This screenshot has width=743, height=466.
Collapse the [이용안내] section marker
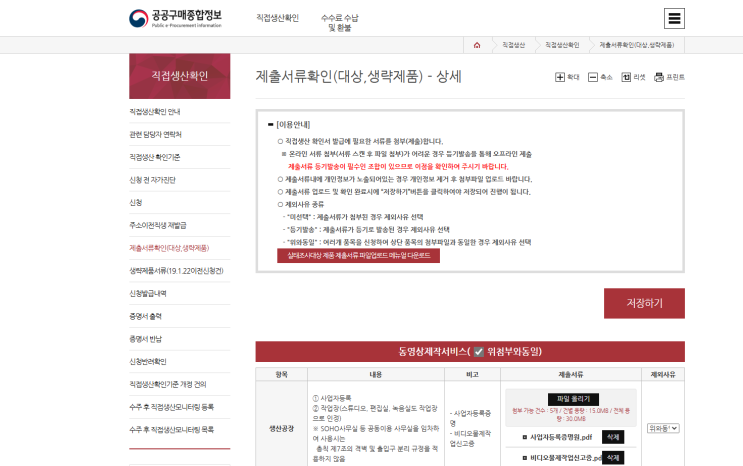tap(271, 125)
